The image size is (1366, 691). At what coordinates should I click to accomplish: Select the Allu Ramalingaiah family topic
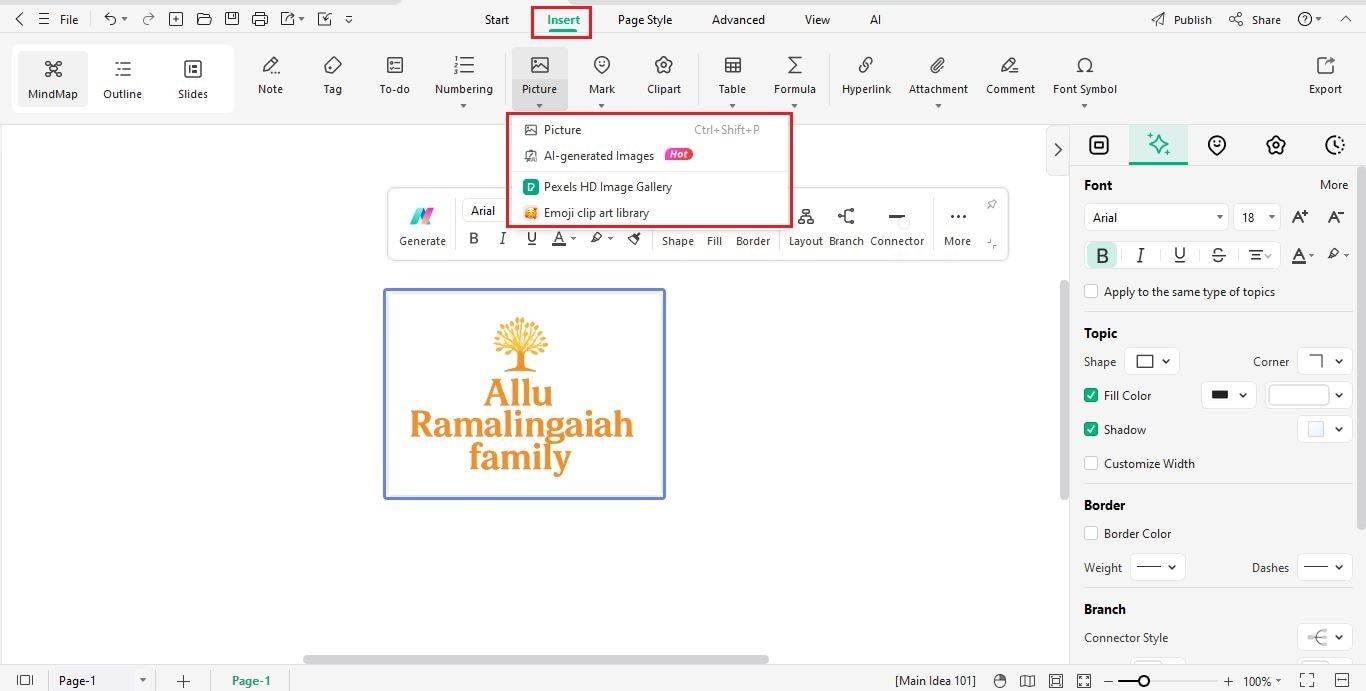click(x=524, y=394)
